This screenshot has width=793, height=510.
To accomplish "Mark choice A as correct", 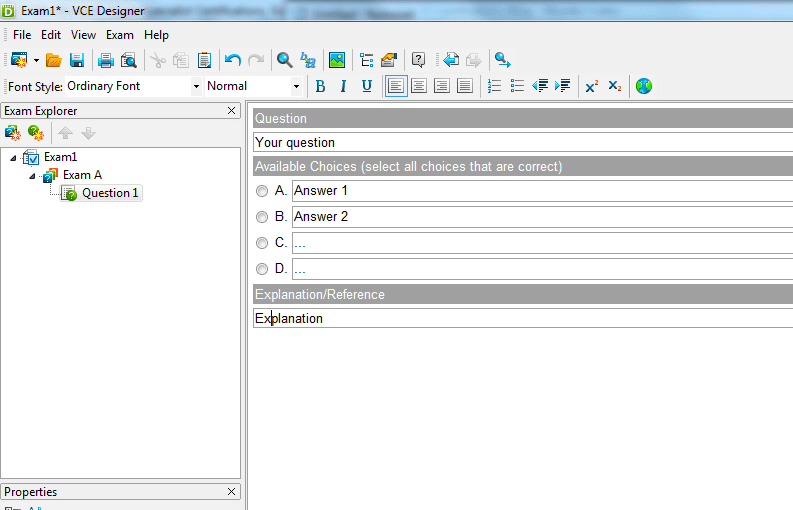I will click(x=262, y=191).
